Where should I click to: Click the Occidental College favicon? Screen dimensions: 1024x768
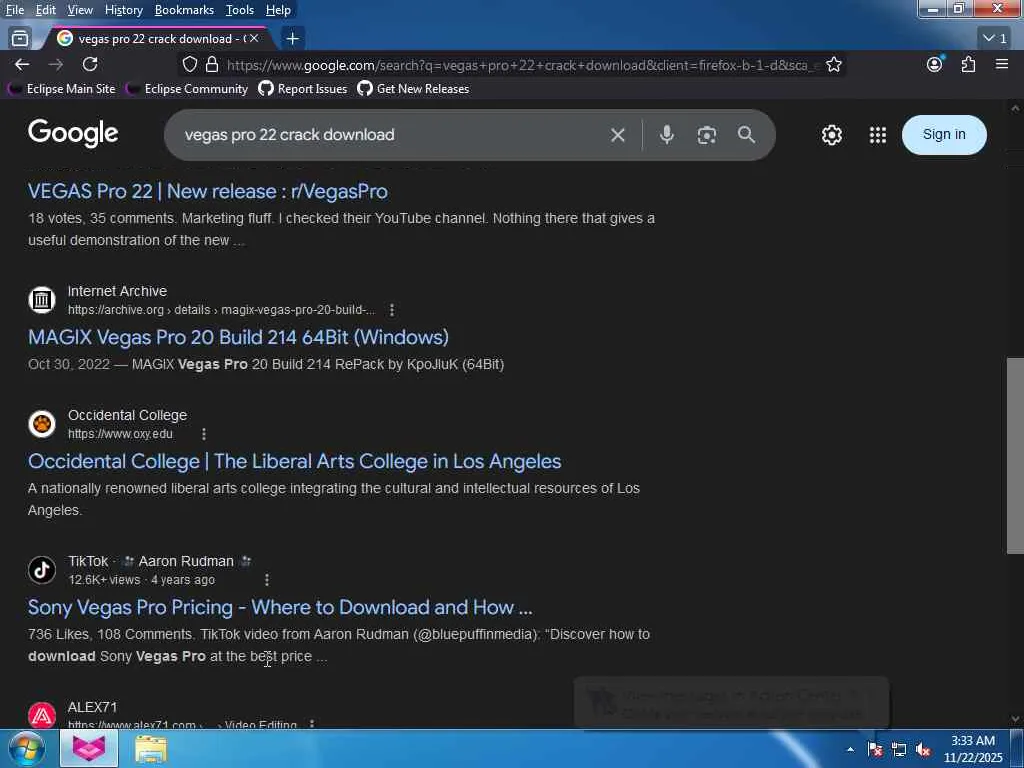point(42,424)
